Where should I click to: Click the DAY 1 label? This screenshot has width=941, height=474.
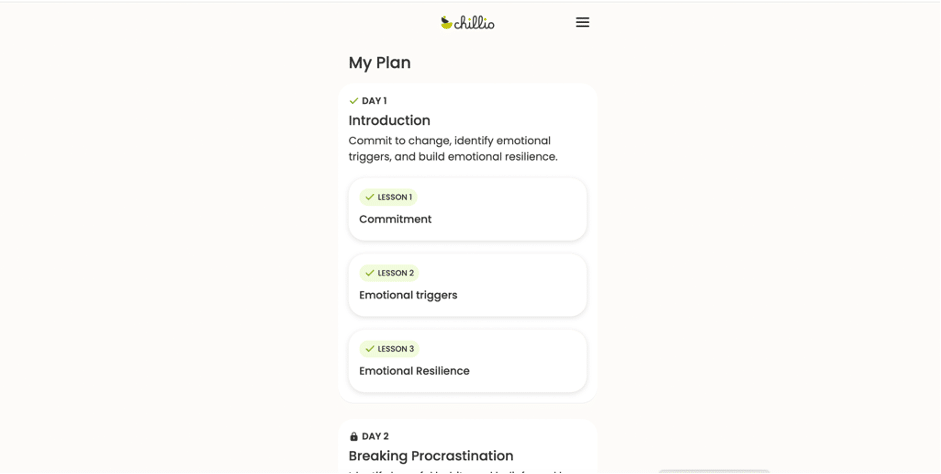coord(374,101)
